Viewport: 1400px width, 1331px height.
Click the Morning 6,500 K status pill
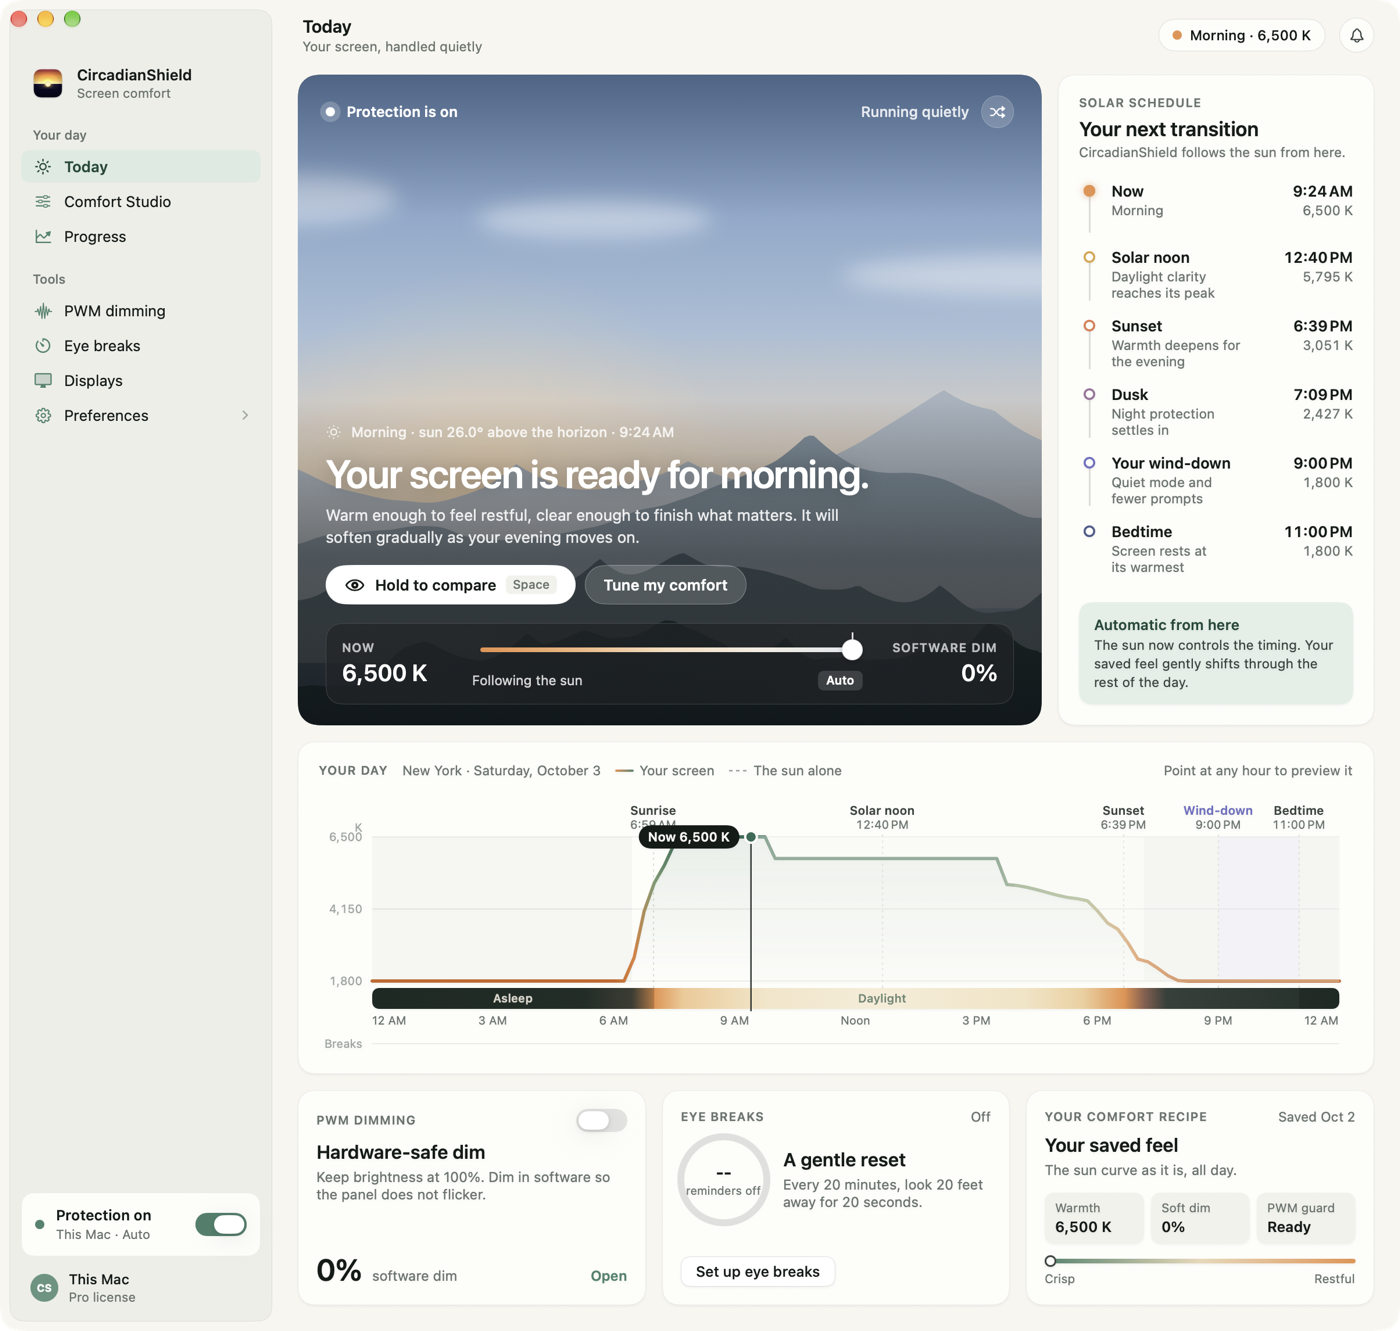pyautogui.click(x=1242, y=36)
